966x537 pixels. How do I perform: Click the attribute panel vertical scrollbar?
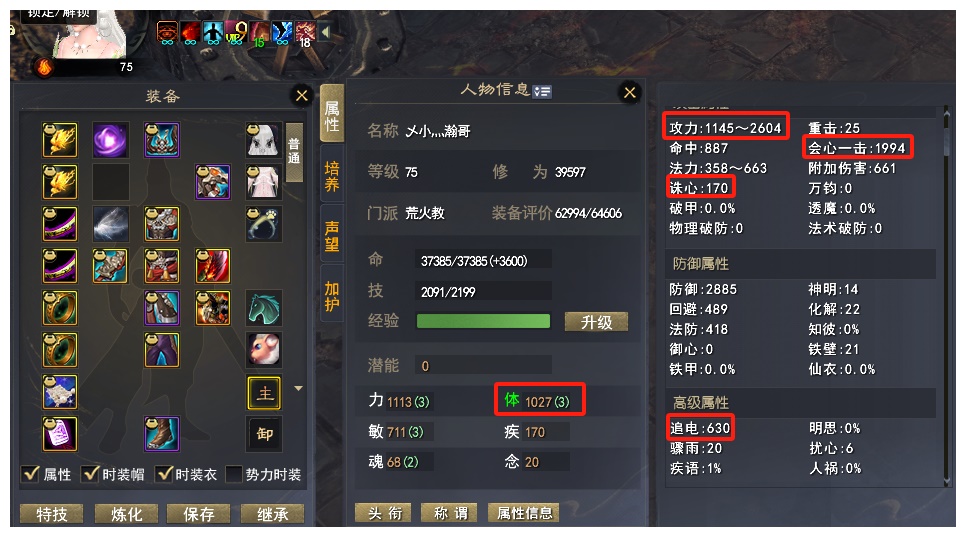click(x=947, y=296)
